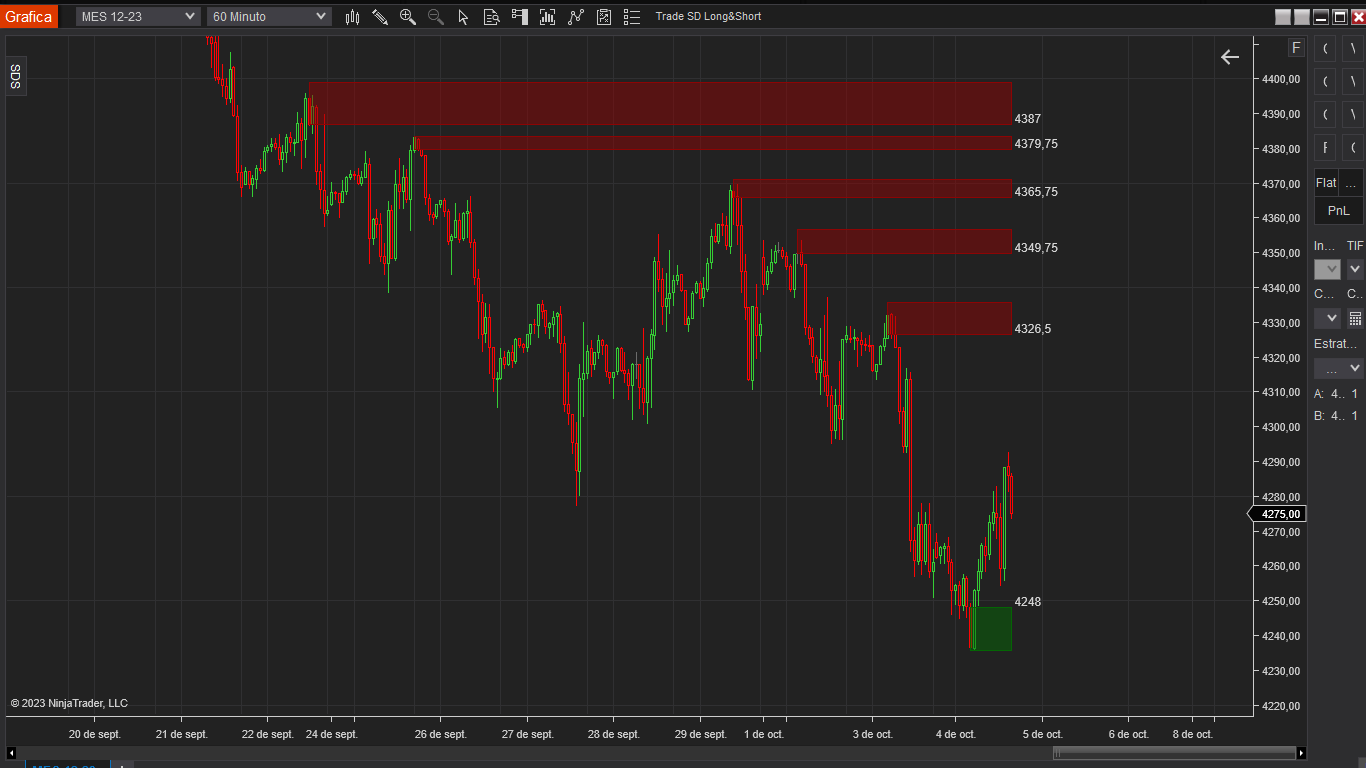Select the MES 12-23 tab at bottom

click(66, 765)
